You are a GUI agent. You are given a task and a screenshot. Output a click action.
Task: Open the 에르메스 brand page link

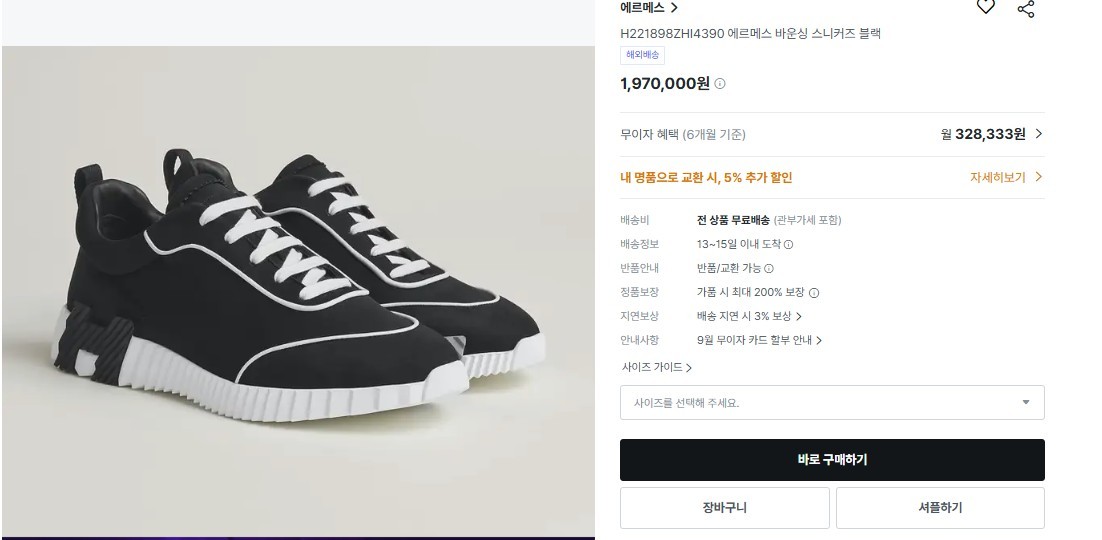point(649,8)
